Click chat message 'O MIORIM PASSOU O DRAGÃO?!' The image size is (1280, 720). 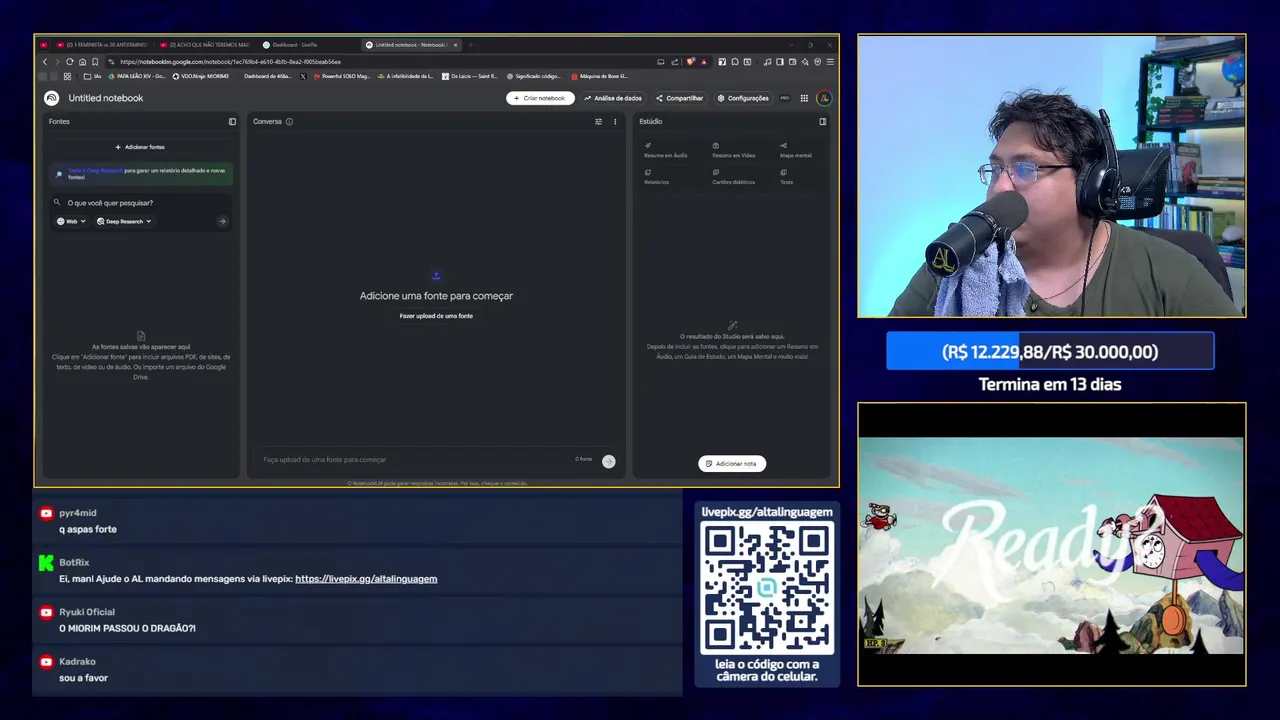point(127,629)
